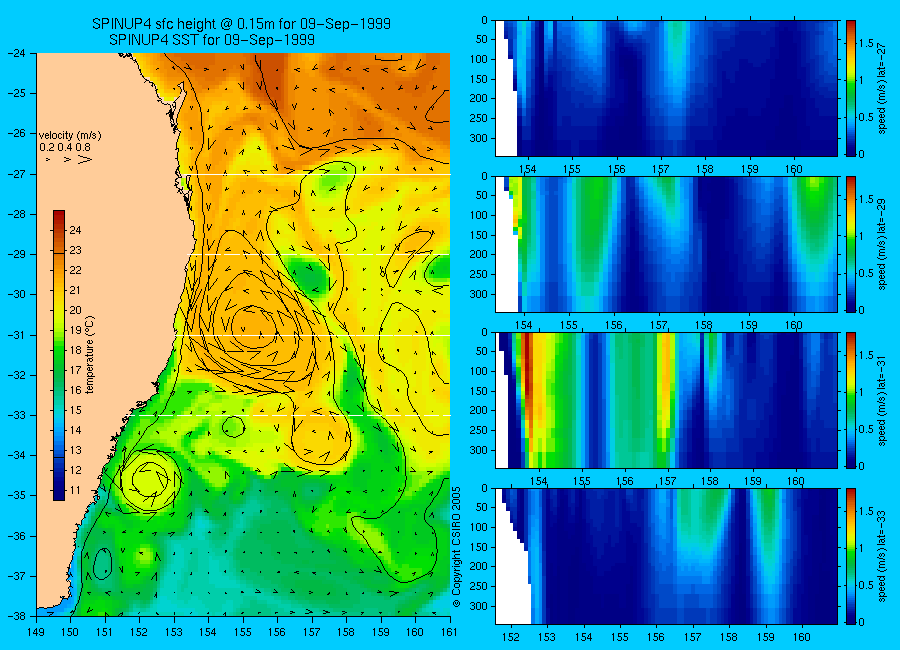Viewport: 900px width, 650px height.
Task: Click the SPINUP4 sfc height title text
Action: [x=241, y=24]
